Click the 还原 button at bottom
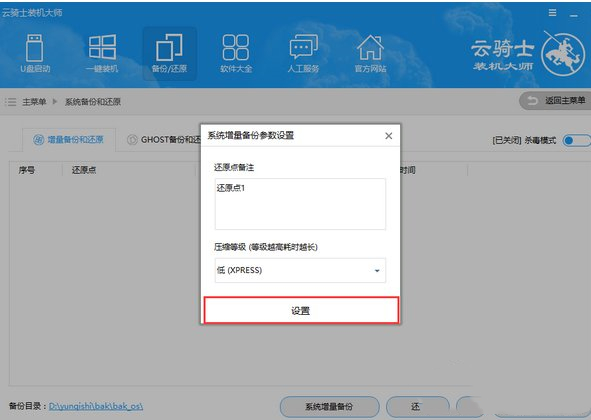The image size is (591, 420). (417, 407)
